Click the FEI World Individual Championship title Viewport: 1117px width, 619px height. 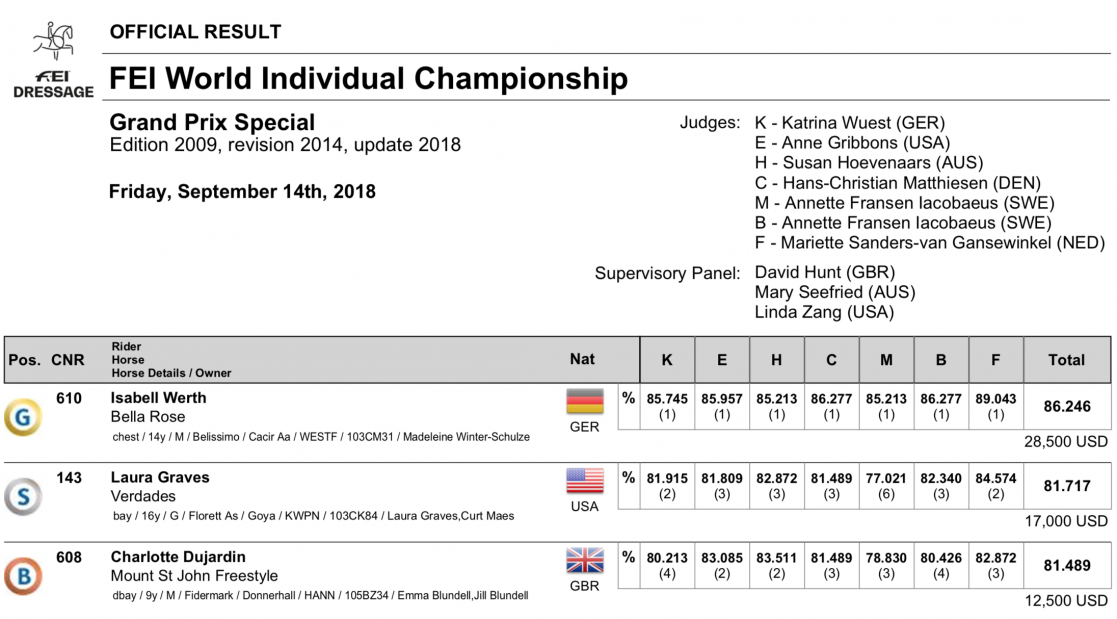368,78
